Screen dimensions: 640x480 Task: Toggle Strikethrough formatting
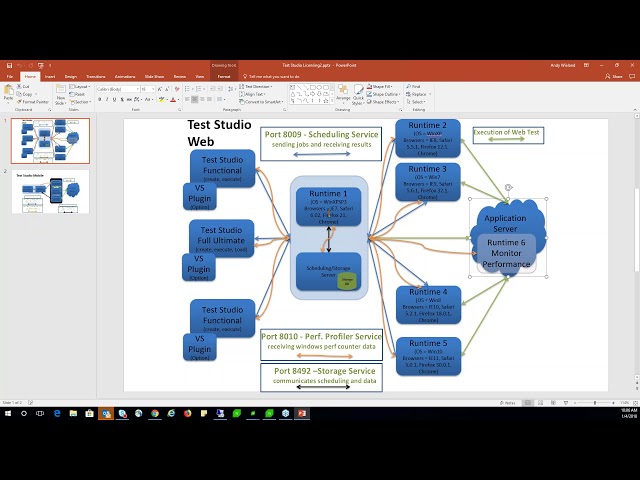coord(129,100)
